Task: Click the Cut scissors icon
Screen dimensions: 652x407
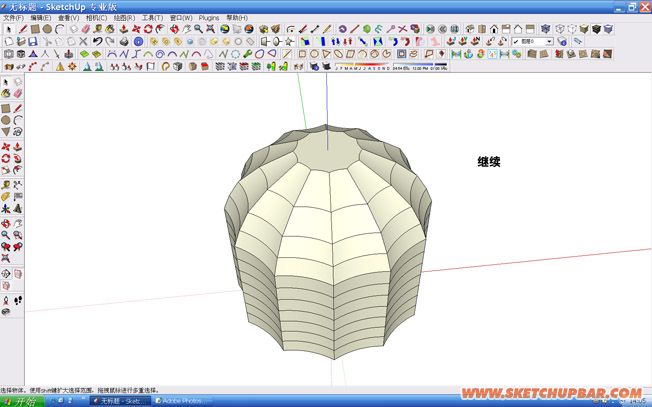Action: [x=47, y=41]
